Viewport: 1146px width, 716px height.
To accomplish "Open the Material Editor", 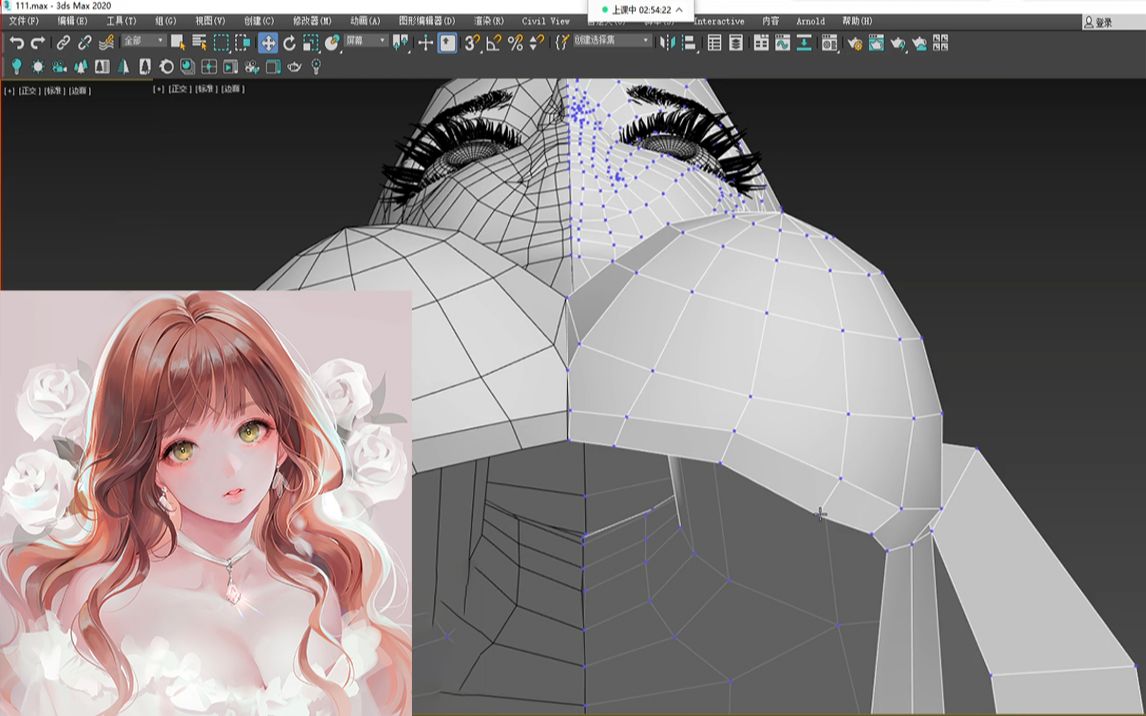I will (x=828, y=43).
